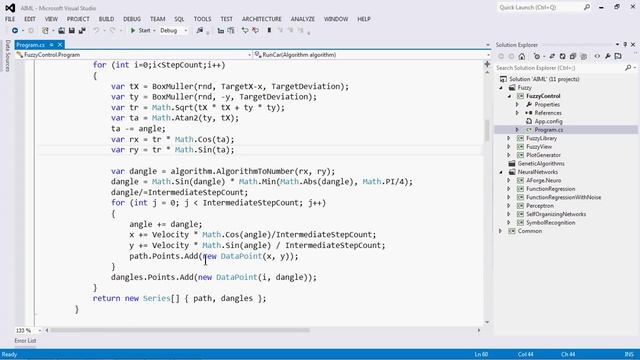Click the Open File toolbar icon
The image size is (640, 360).
click(x=61, y=31)
